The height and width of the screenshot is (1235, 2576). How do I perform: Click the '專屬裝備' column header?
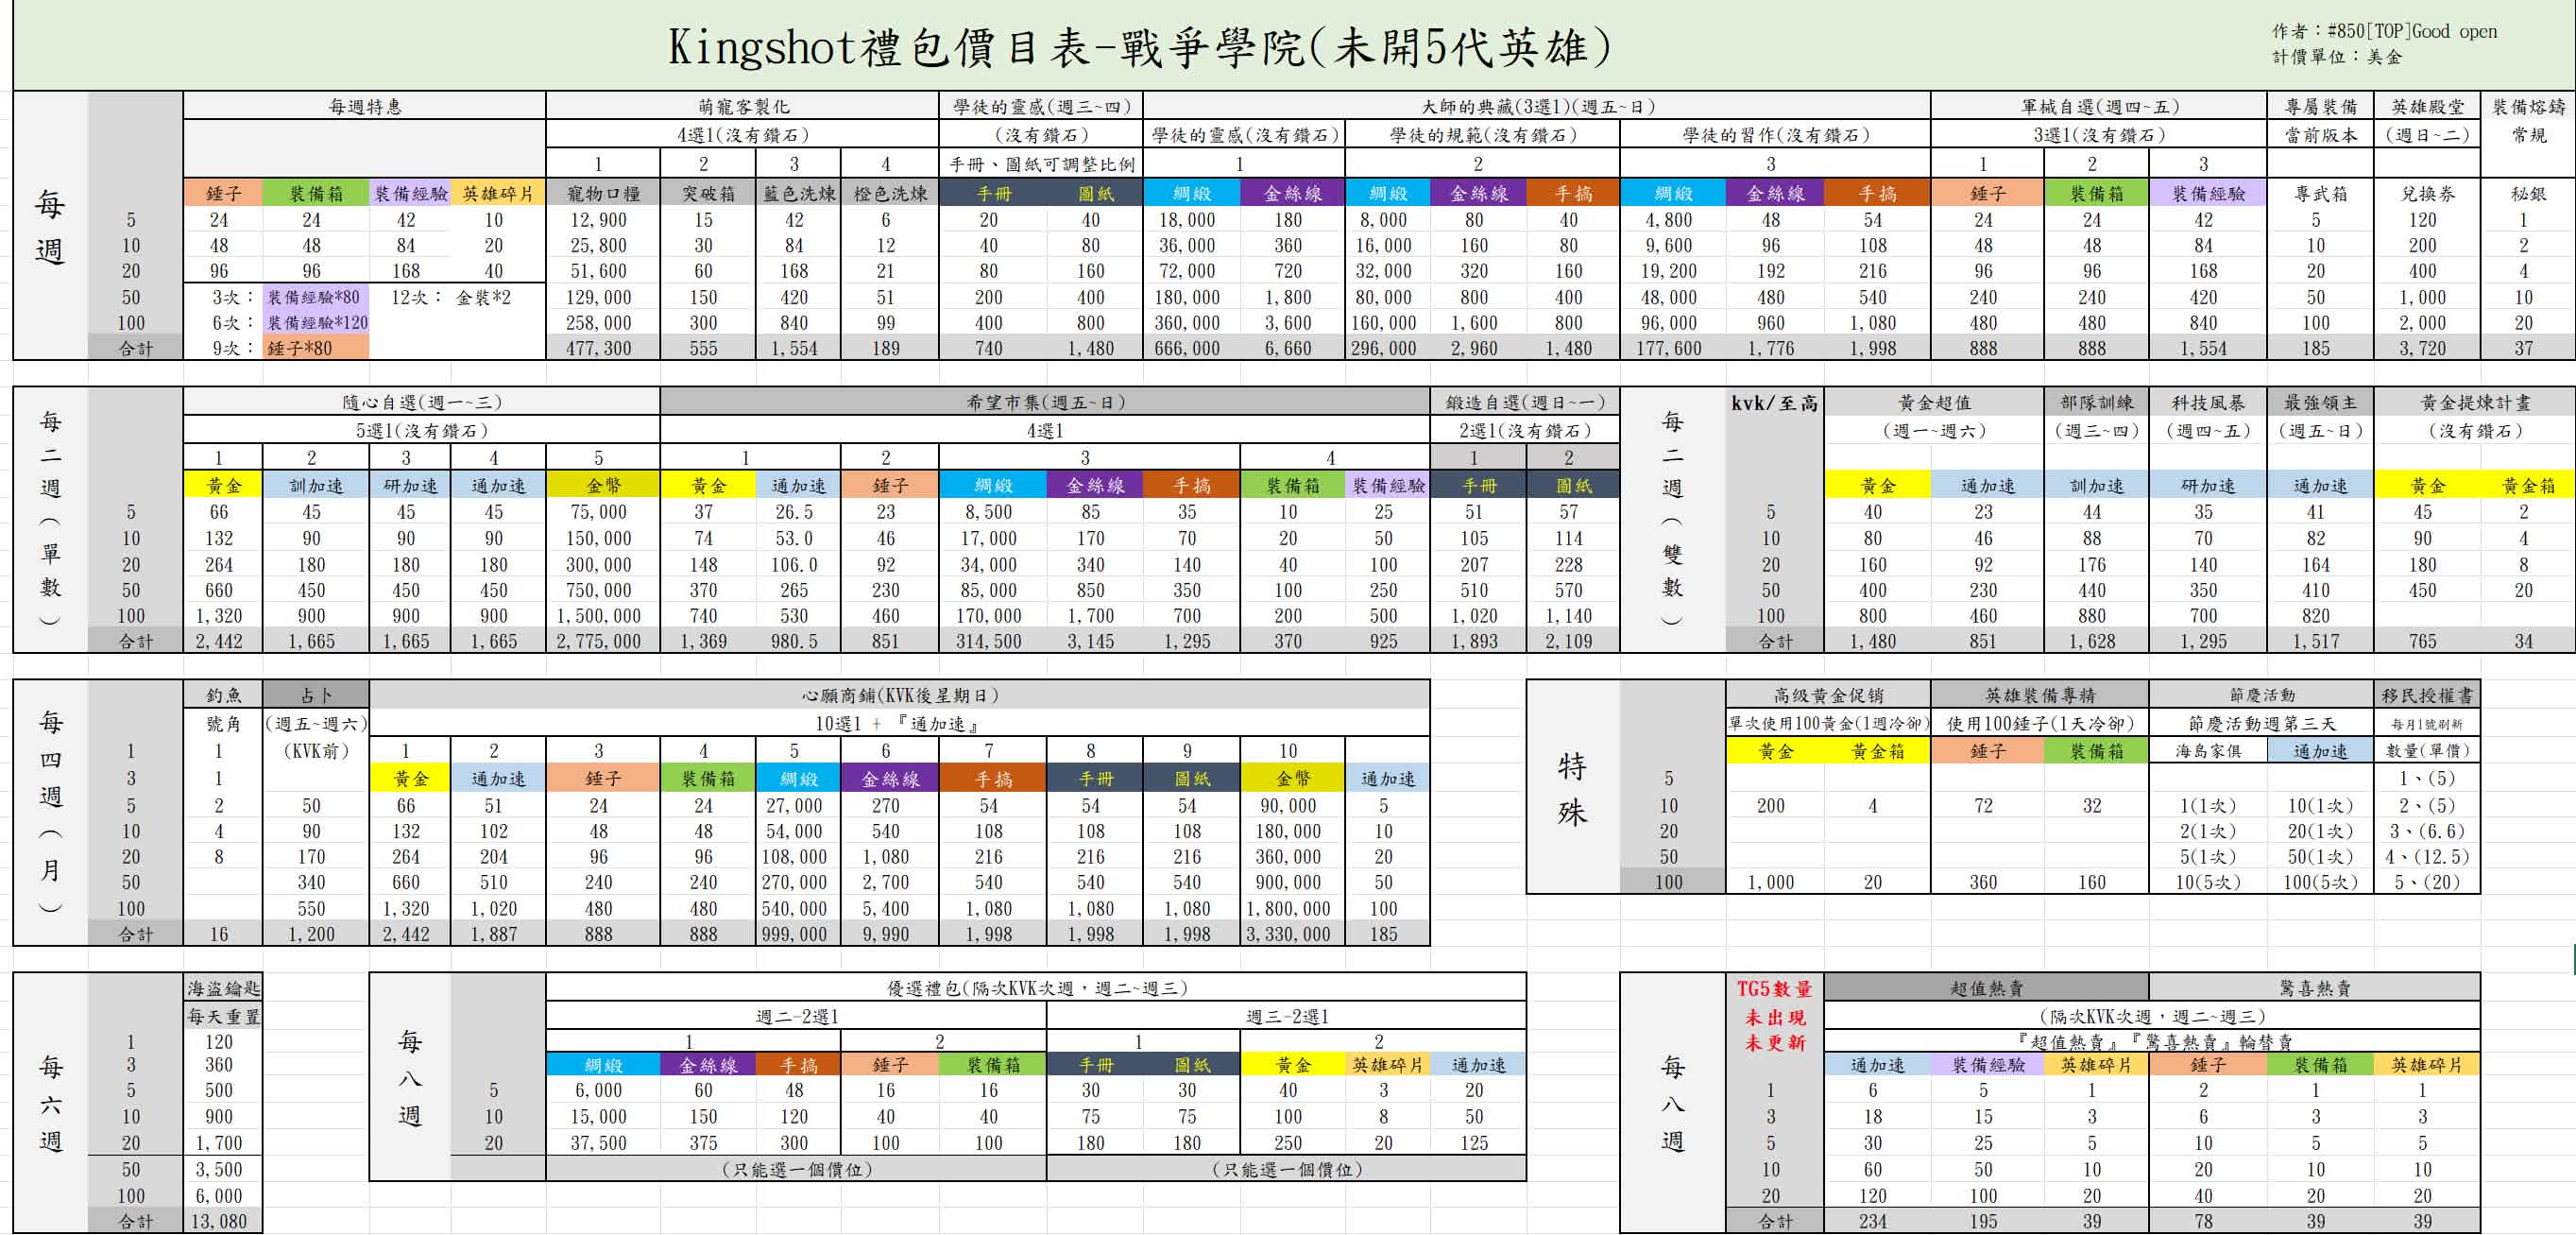click(2321, 107)
